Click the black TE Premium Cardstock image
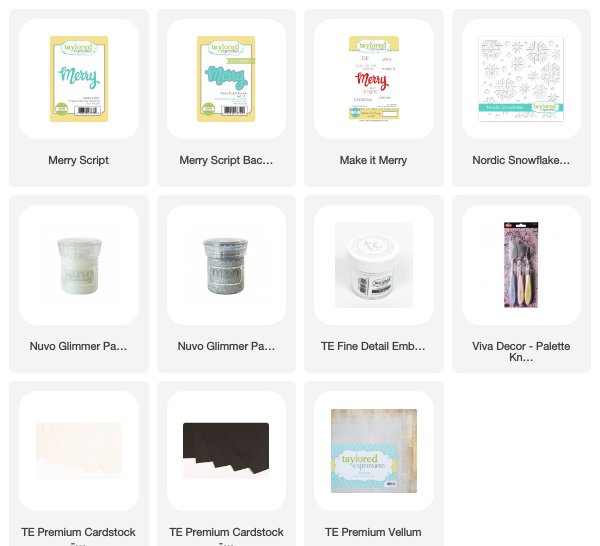This screenshot has width=600, height=546. (226, 450)
